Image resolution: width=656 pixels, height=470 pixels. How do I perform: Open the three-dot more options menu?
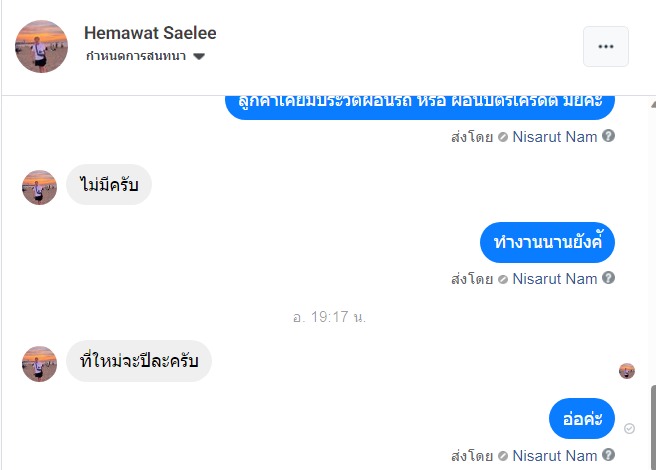tap(605, 46)
